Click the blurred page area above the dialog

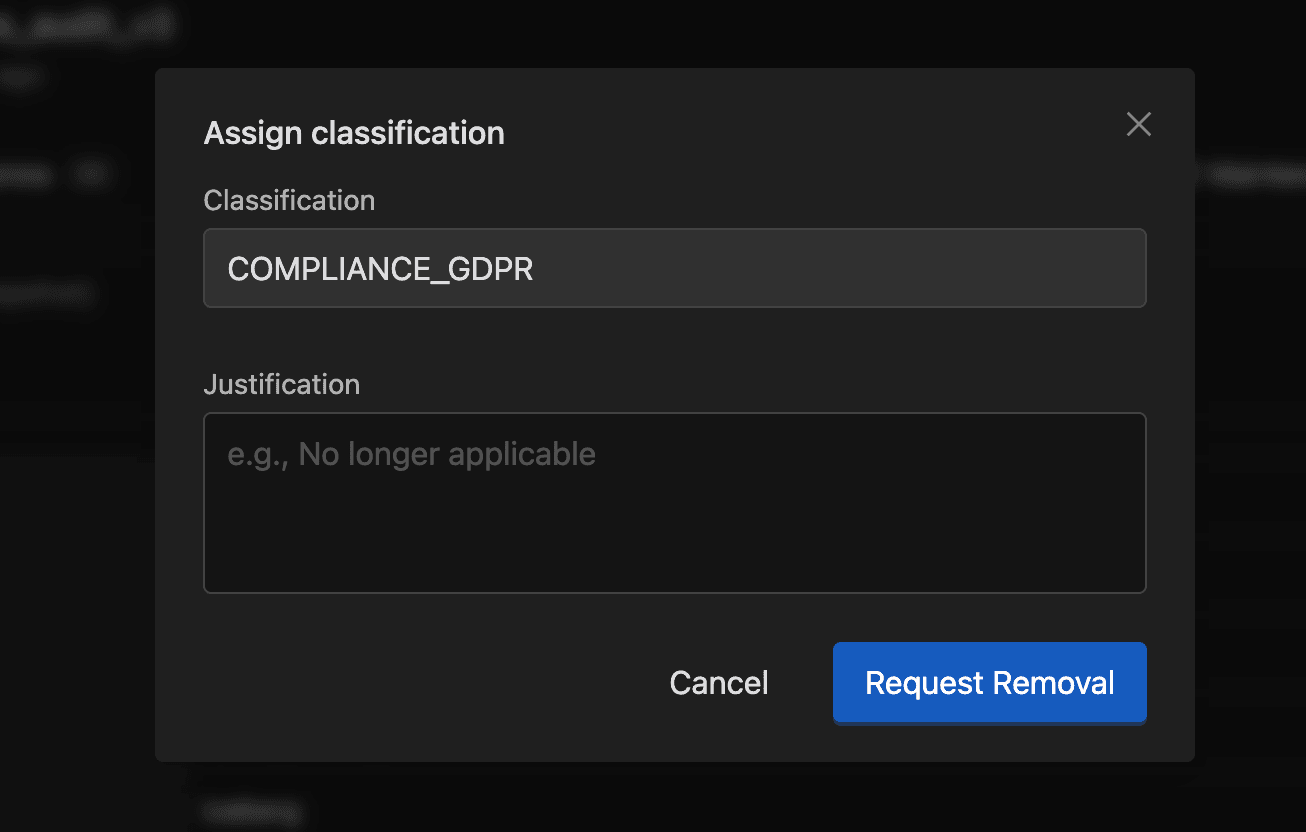(650, 32)
